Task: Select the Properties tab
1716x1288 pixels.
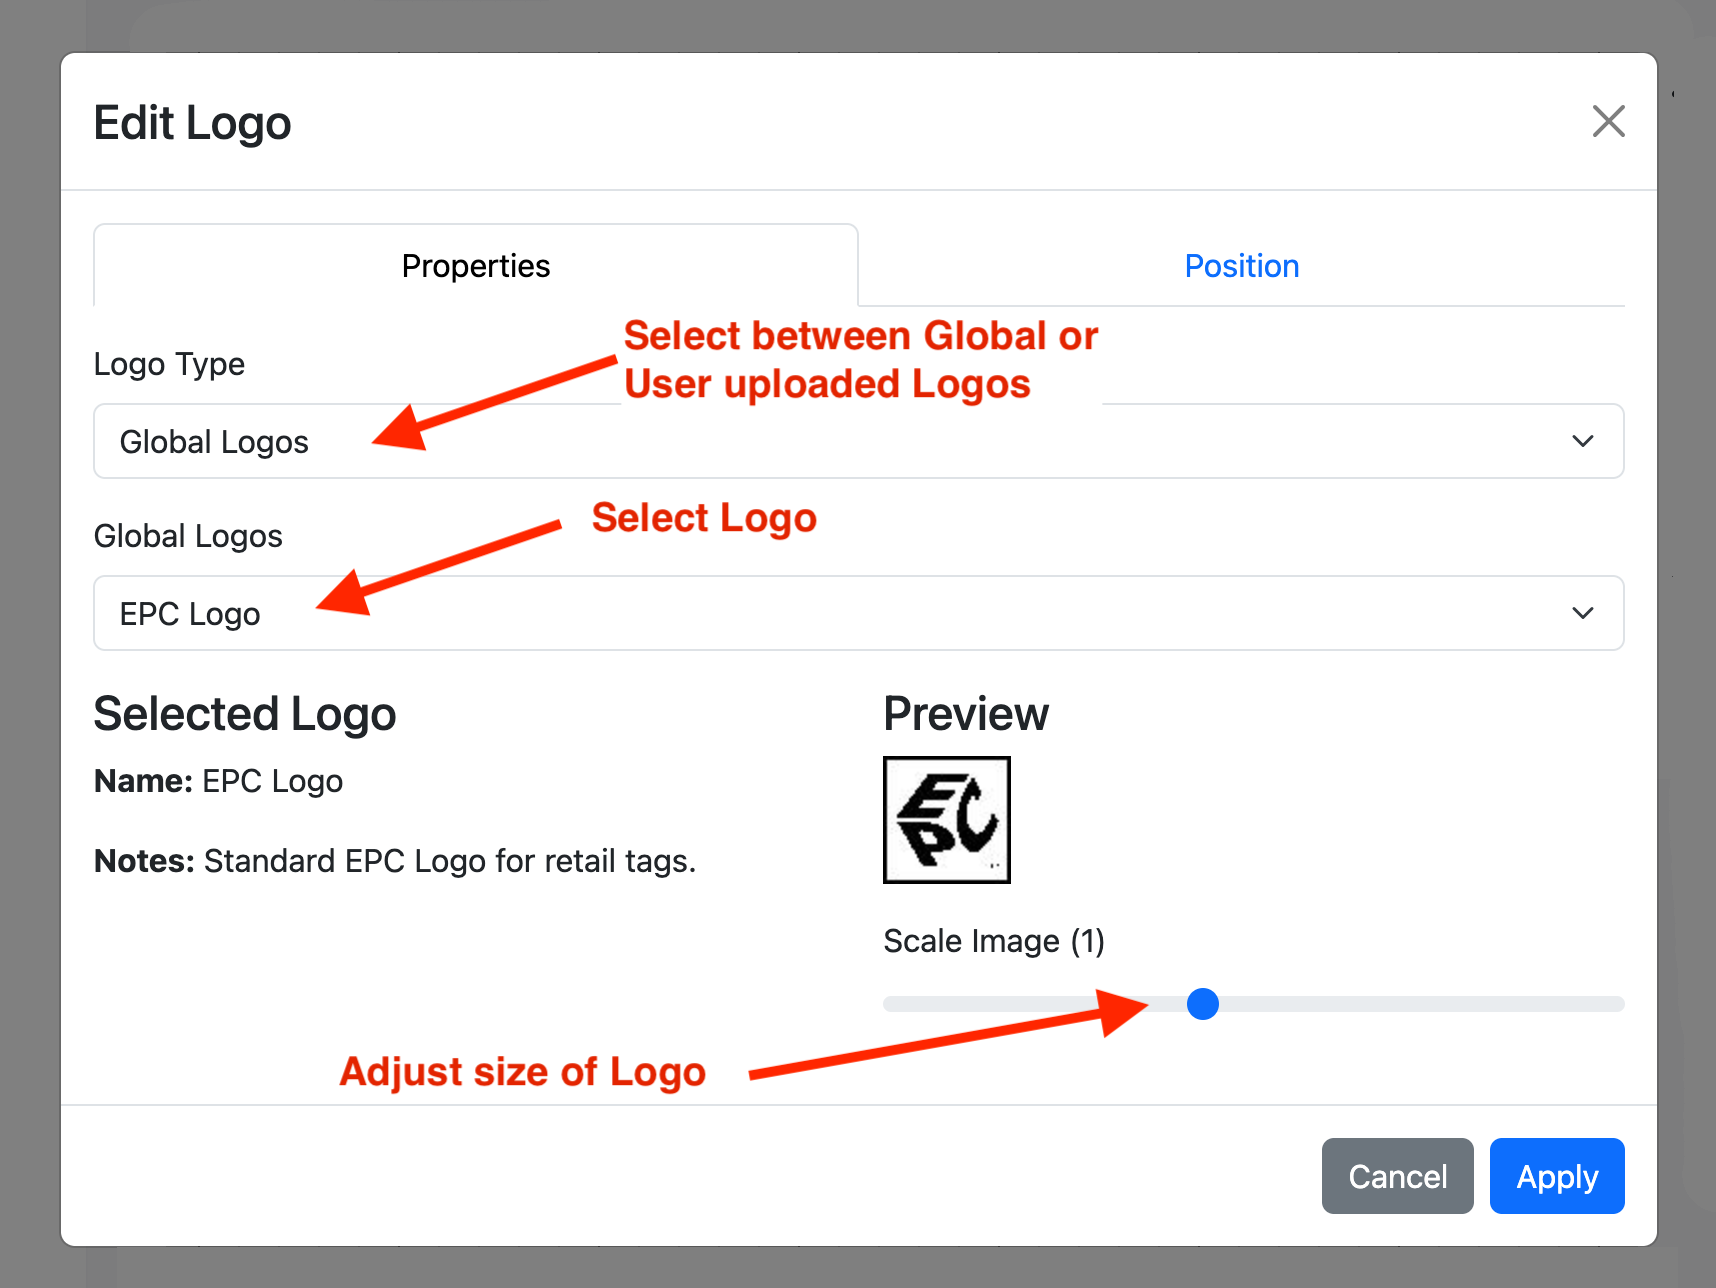Action: click(476, 266)
